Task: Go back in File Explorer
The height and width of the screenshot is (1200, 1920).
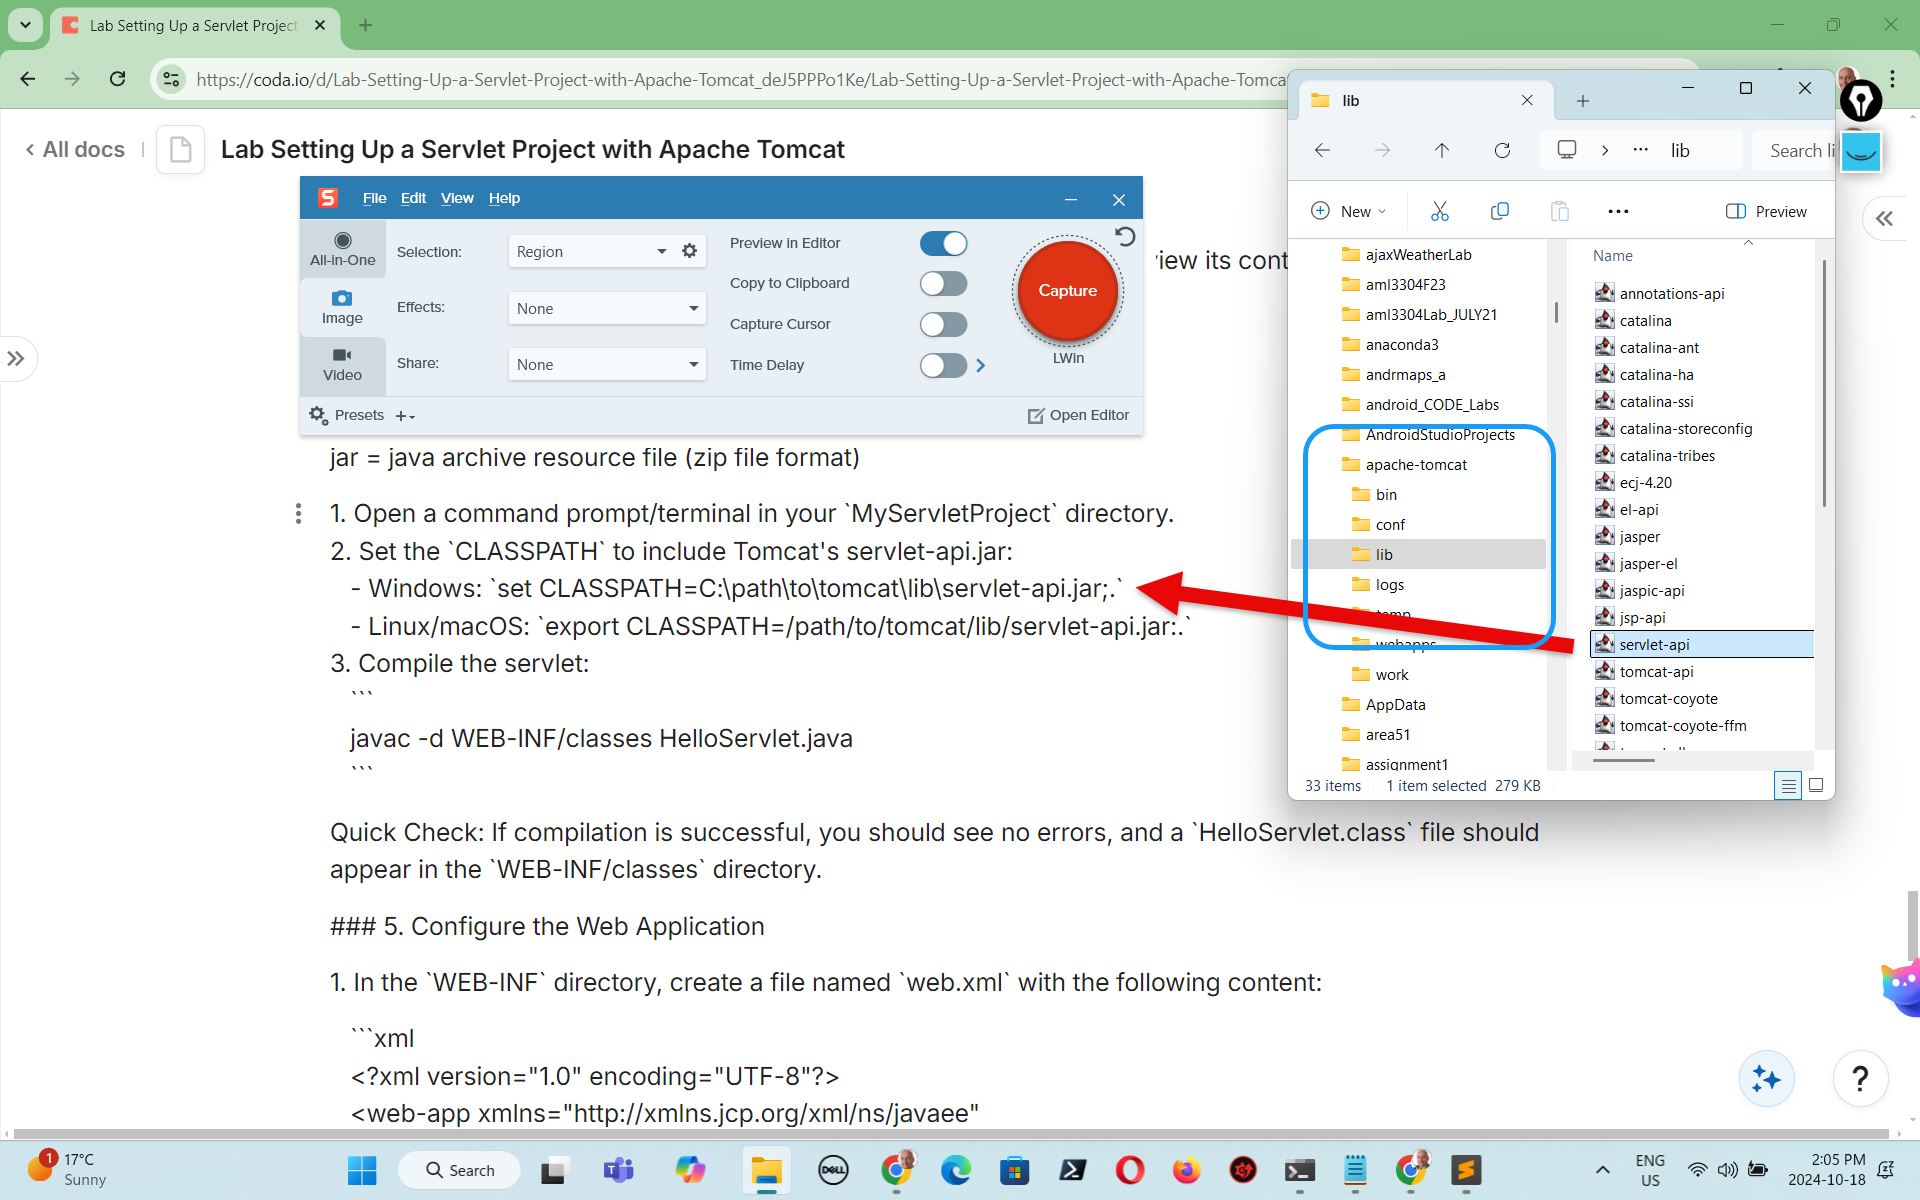Action: [1322, 150]
